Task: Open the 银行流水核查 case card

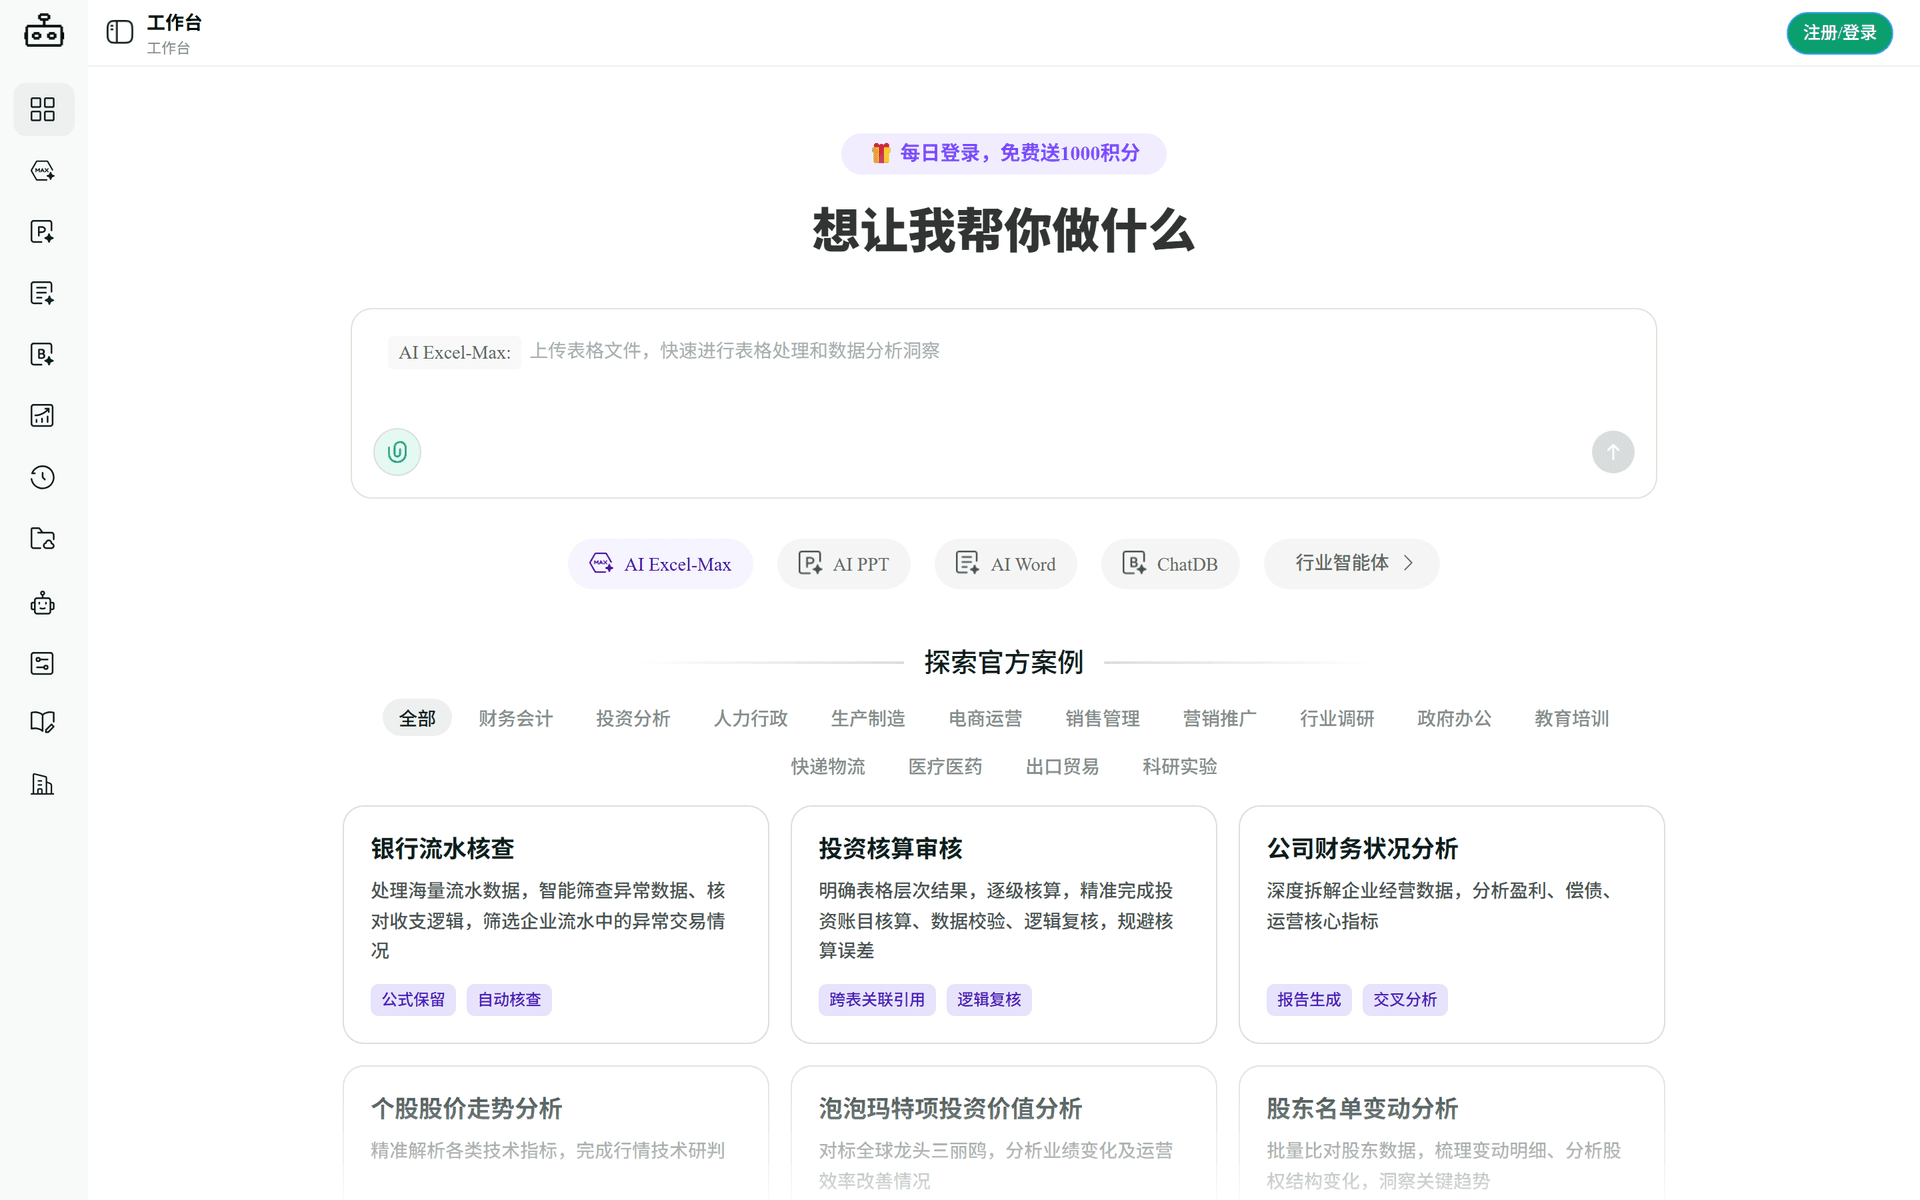Action: tap(556, 924)
